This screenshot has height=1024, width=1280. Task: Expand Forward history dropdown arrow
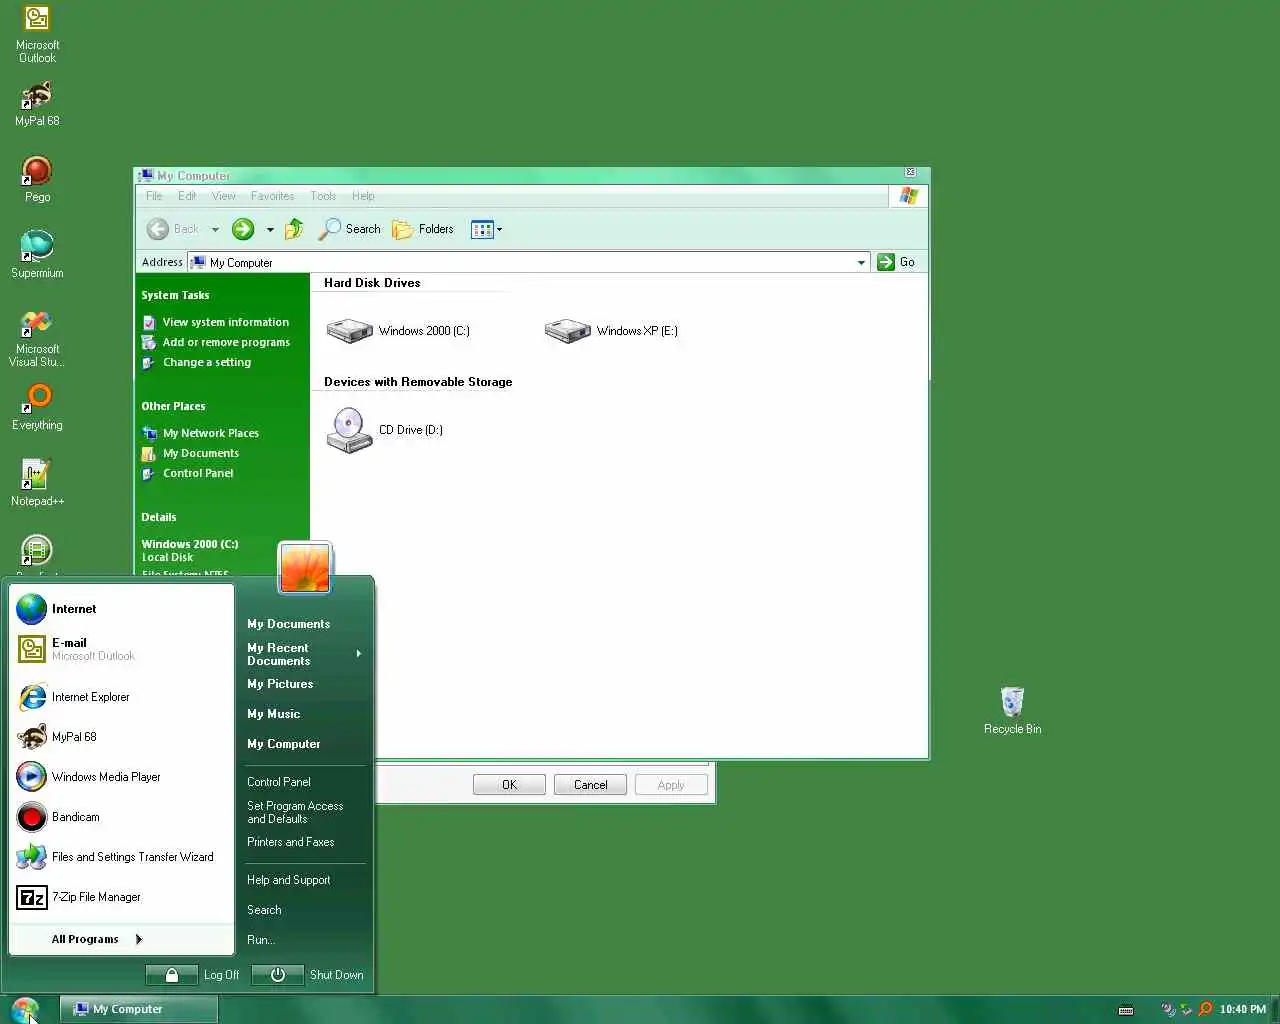click(270, 229)
